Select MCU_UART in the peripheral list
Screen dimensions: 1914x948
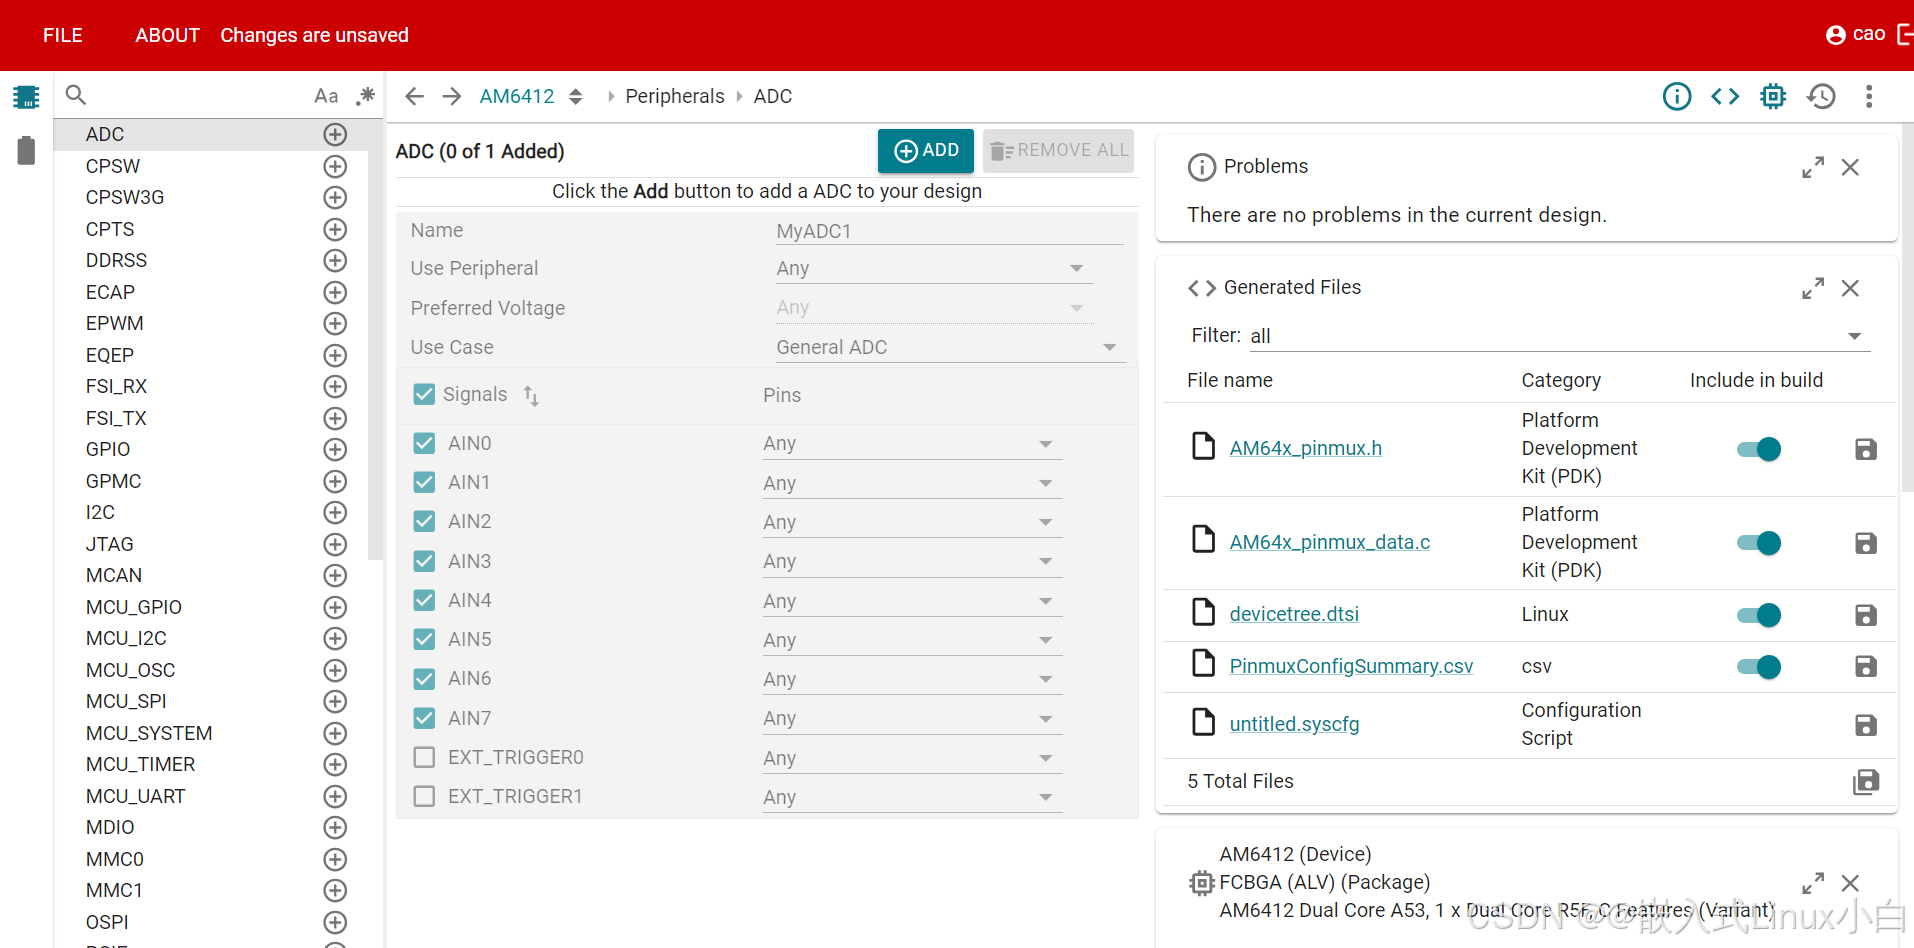point(136,796)
